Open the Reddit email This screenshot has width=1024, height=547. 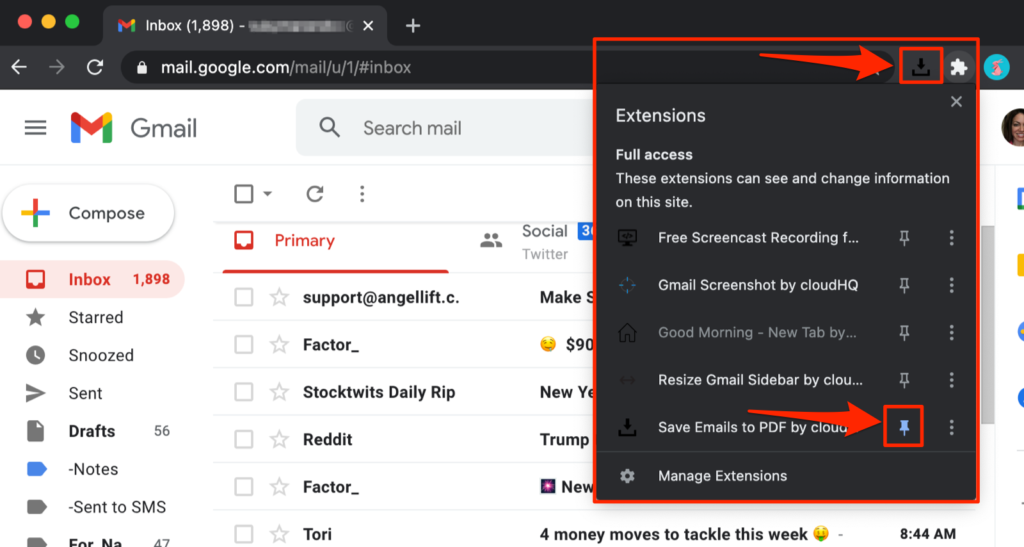(x=404, y=439)
